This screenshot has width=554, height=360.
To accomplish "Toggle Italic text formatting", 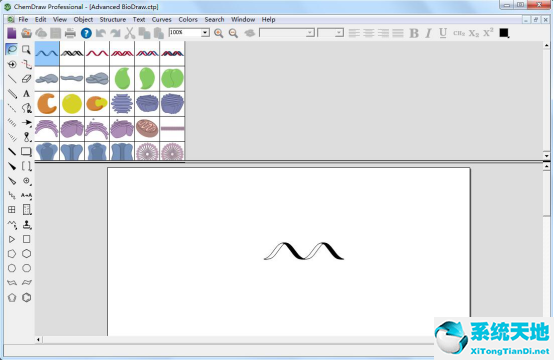I will pos(428,33).
